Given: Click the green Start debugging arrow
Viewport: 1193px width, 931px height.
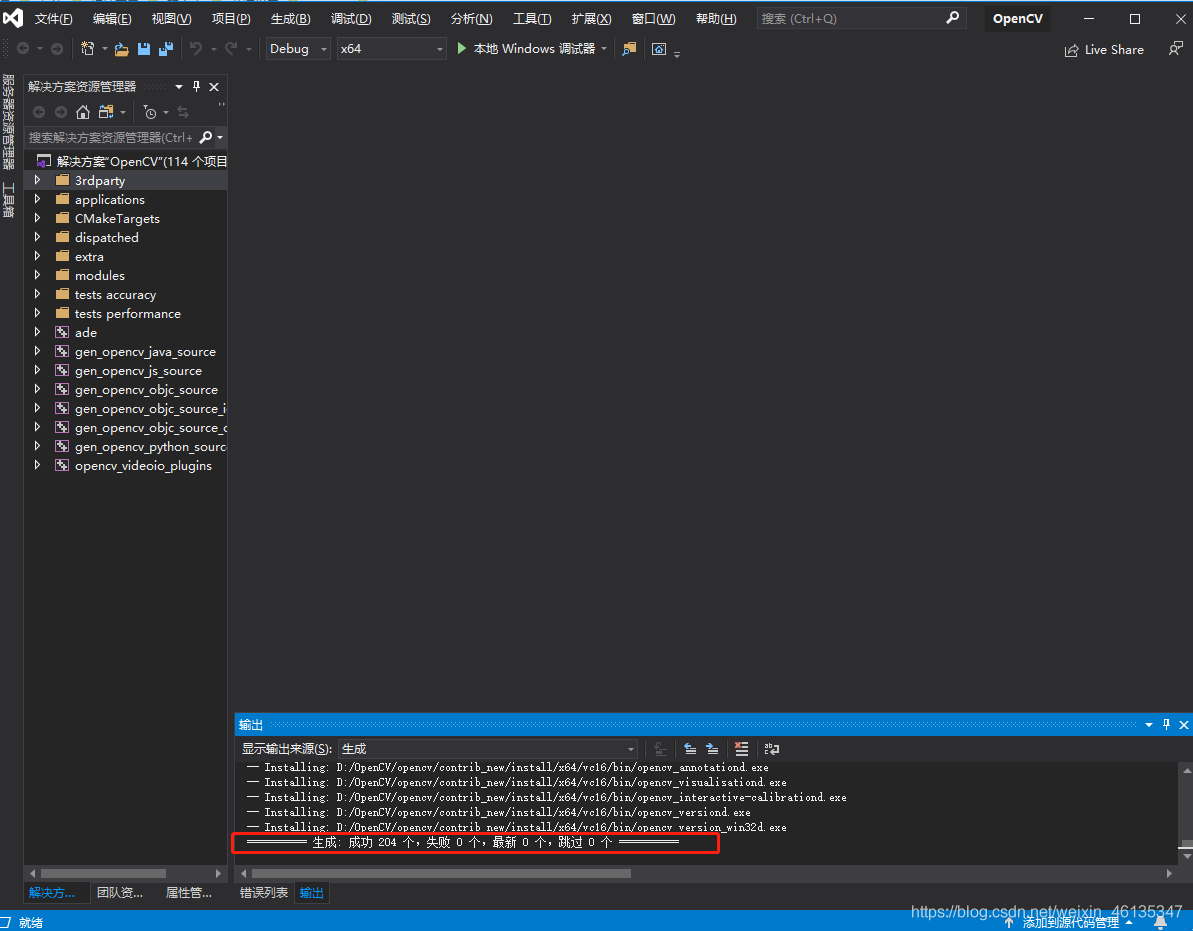Looking at the screenshot, I should pos(462,48).
